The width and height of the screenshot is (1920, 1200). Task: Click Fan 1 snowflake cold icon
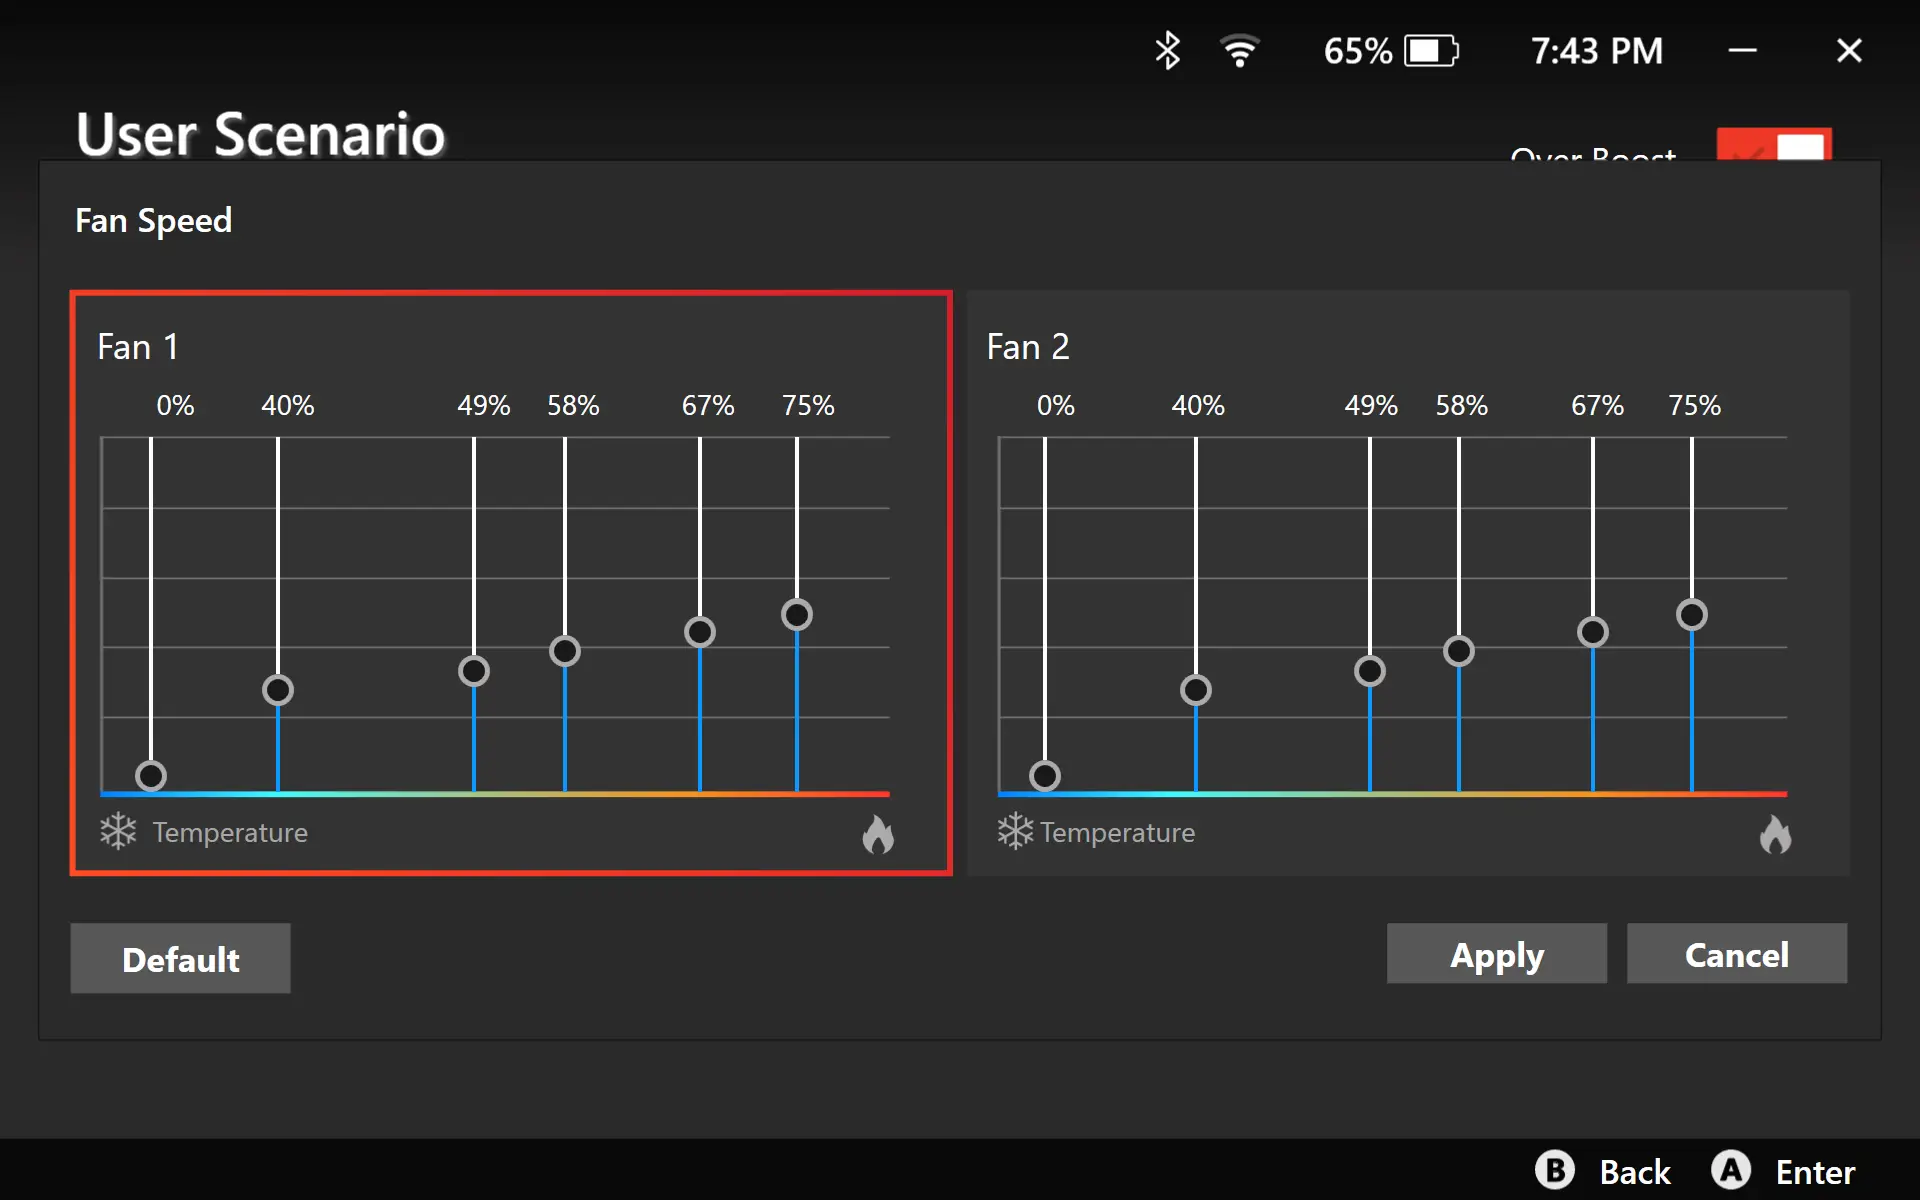point(118,831)
